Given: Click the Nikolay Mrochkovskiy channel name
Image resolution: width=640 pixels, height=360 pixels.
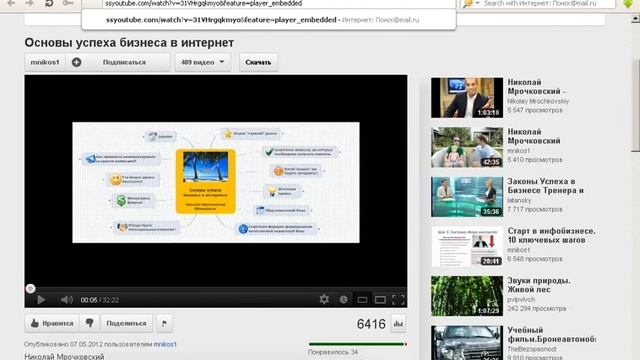Looking at the screenshot, I should click(x=538, y=101).
